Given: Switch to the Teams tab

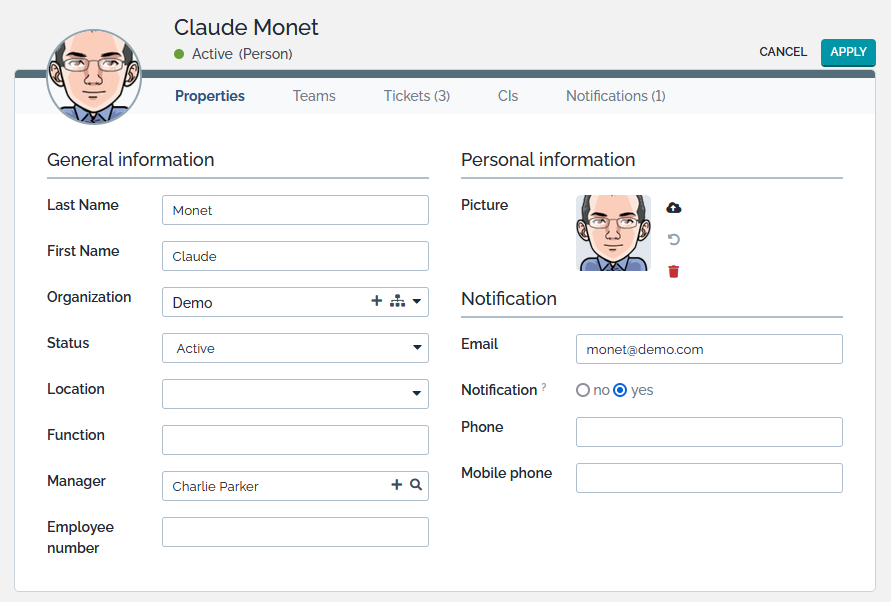Looking at the screenshot, I should pos(314,95).
